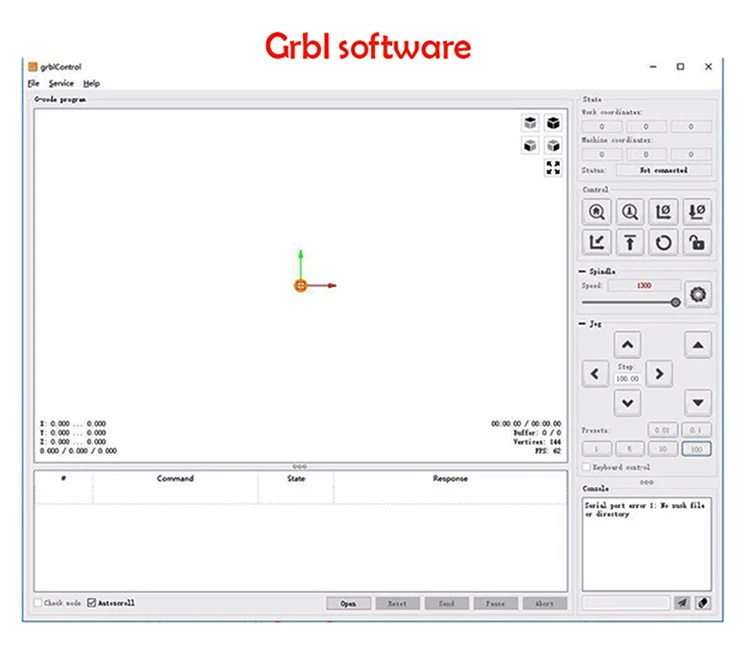Click the origin marker in the visualizer
The image size is (750, 653).
click(300, 286)
